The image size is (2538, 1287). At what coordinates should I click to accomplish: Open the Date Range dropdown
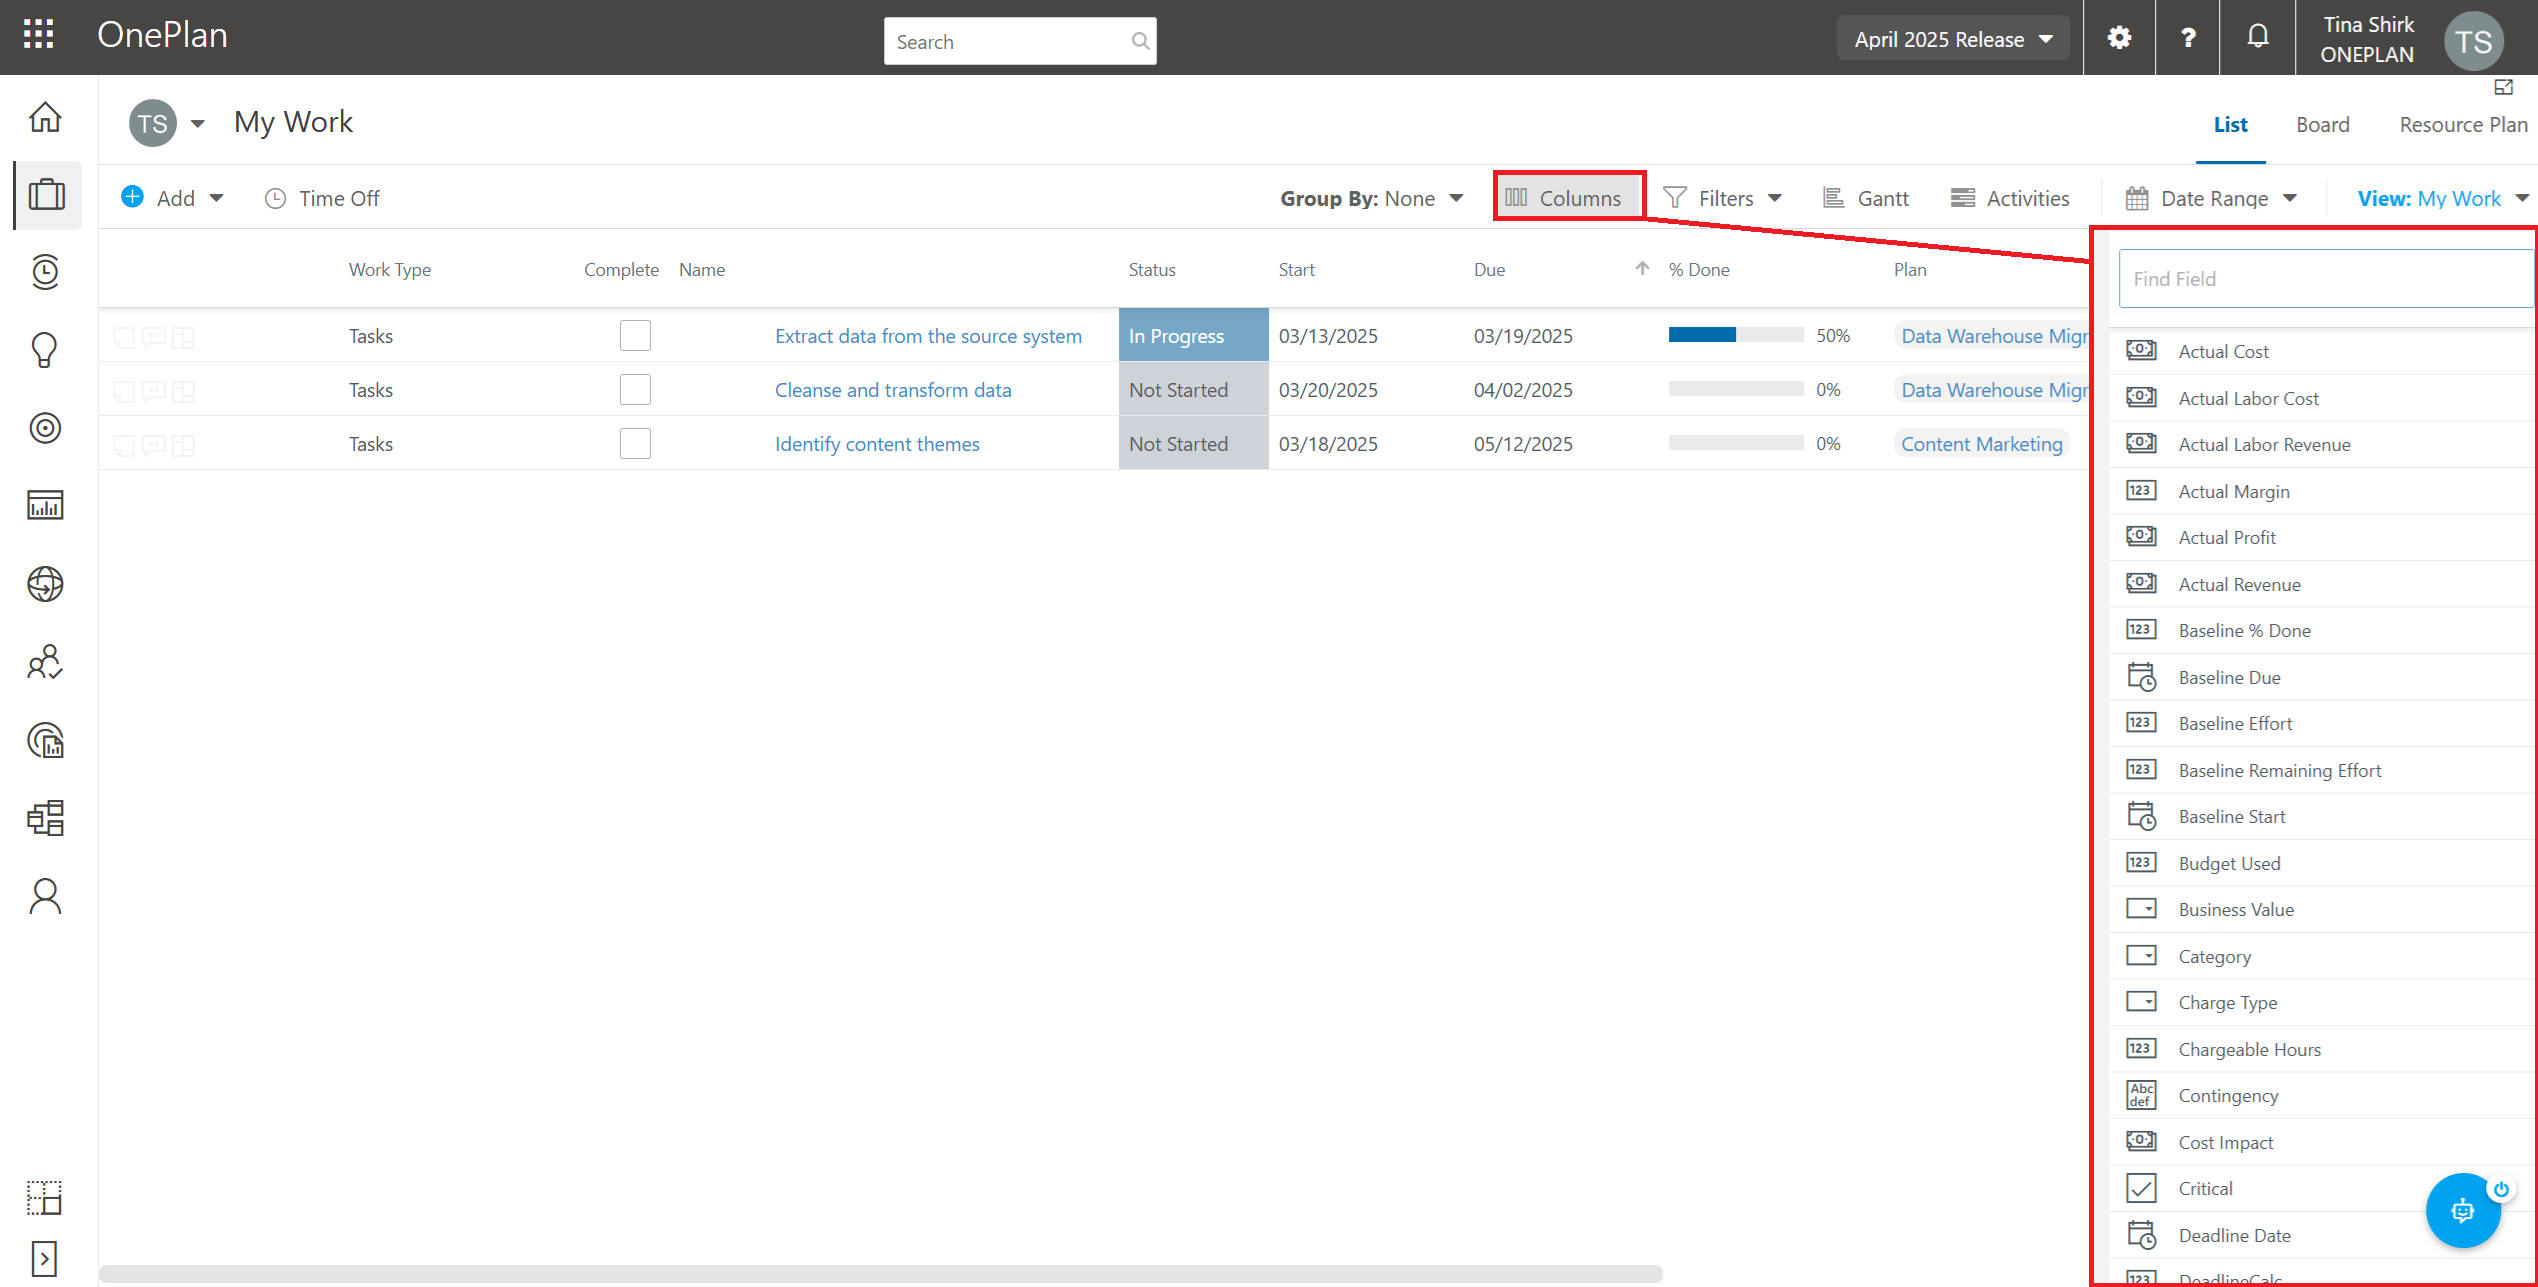click(x=2211, y=199)
